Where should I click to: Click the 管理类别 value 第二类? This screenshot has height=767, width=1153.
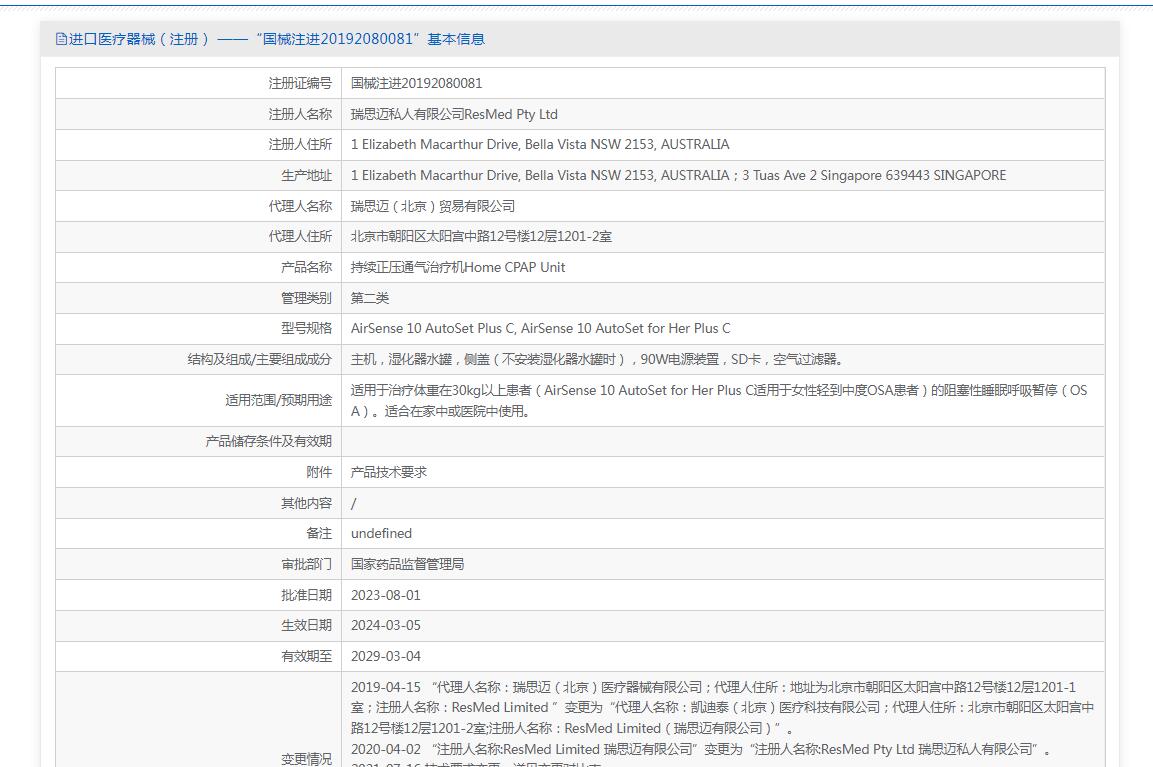pos(370,298)
